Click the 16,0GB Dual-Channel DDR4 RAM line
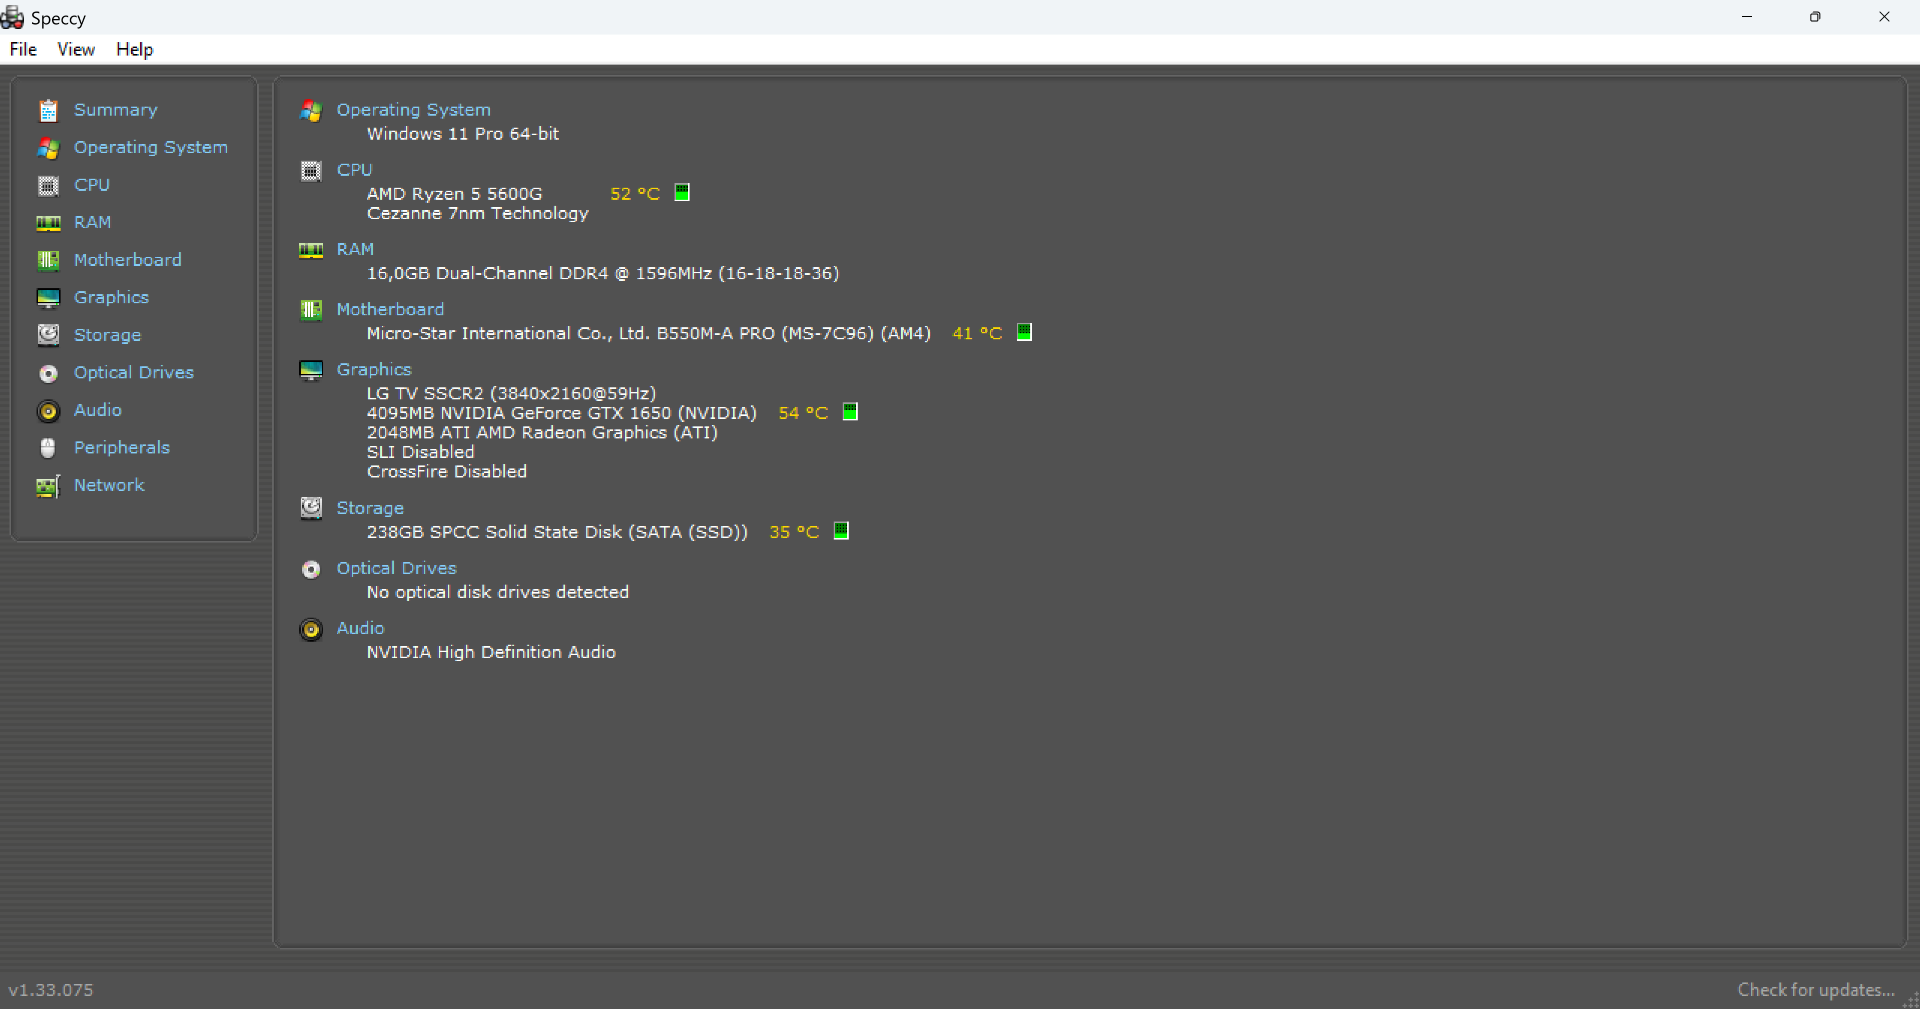1920x1009 pixels. [x=603, y=273]
